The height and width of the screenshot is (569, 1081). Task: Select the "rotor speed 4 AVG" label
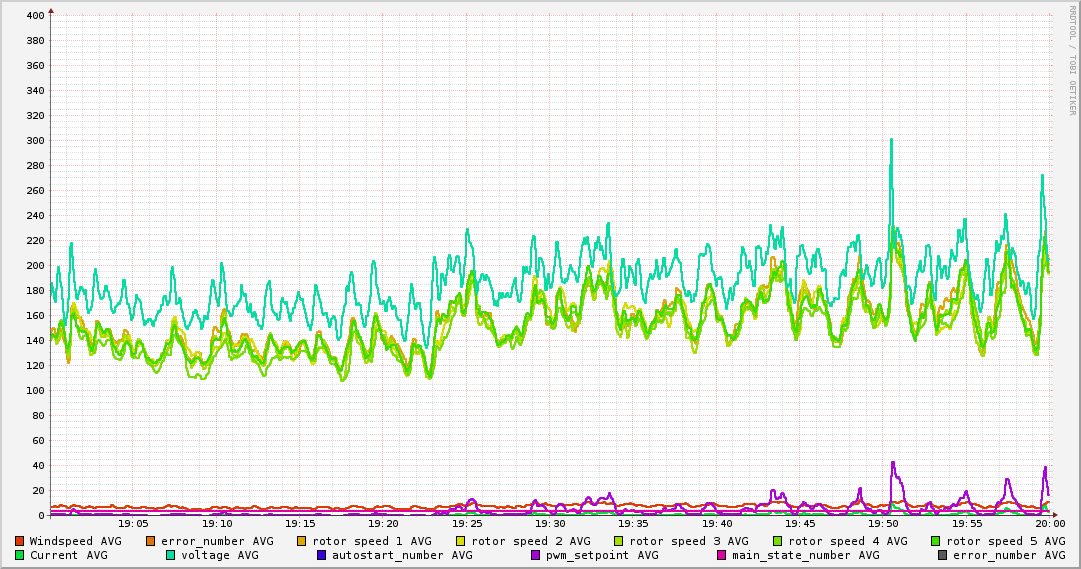pos(848,541)
